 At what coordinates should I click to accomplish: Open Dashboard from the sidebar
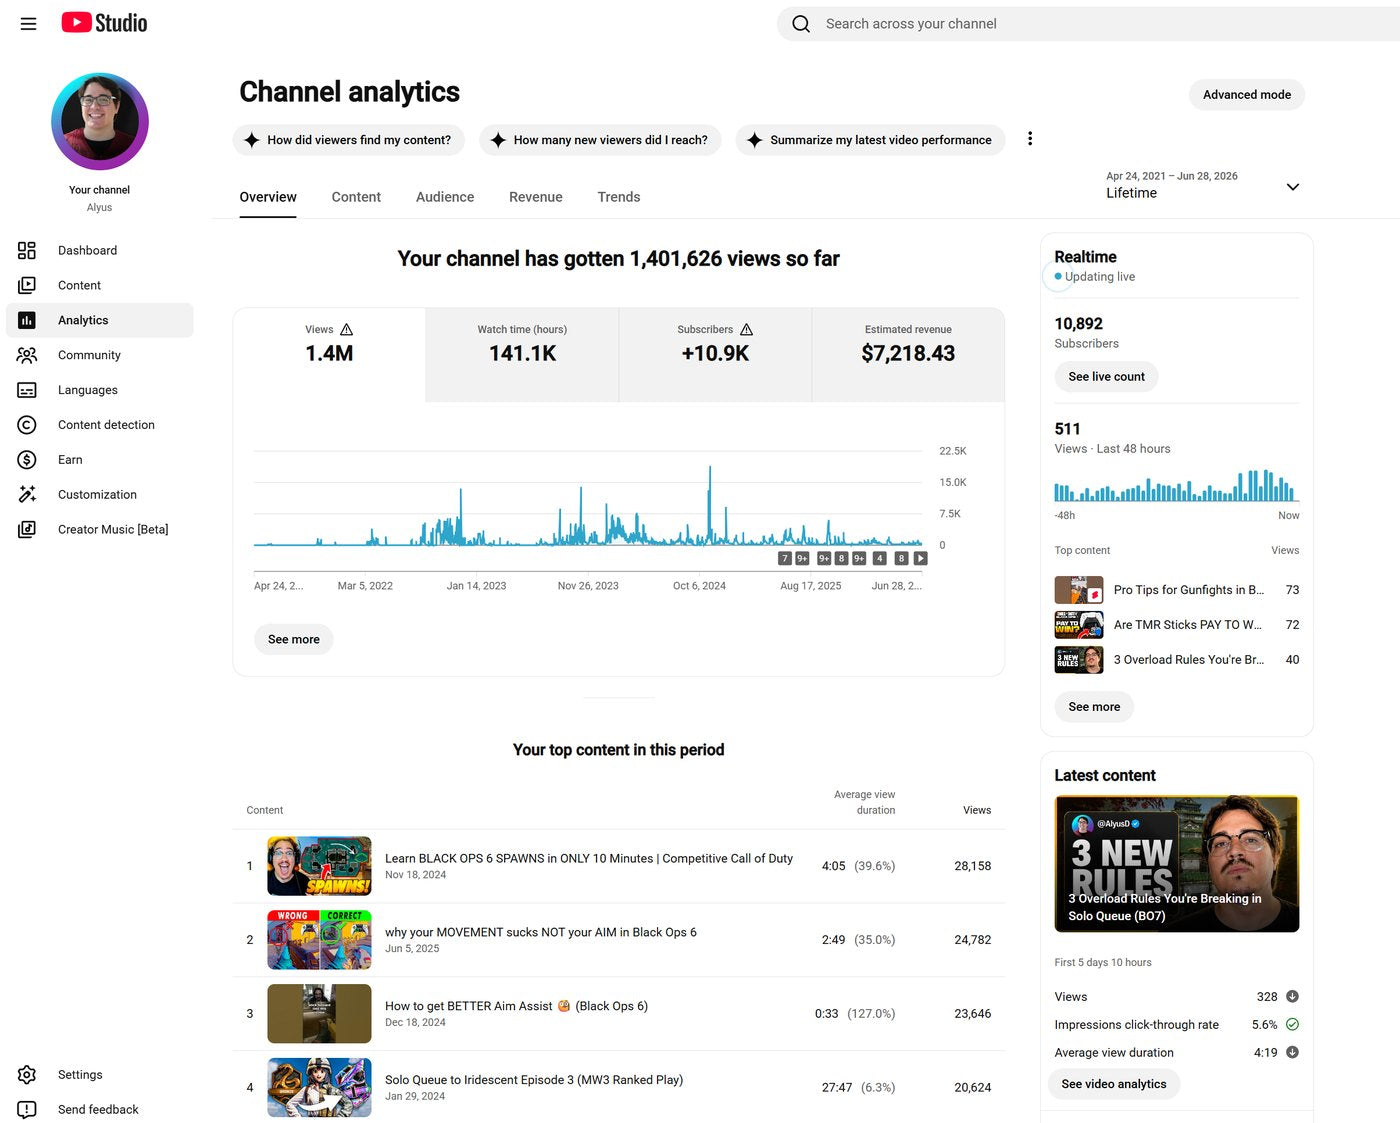[x=100, y=250]
